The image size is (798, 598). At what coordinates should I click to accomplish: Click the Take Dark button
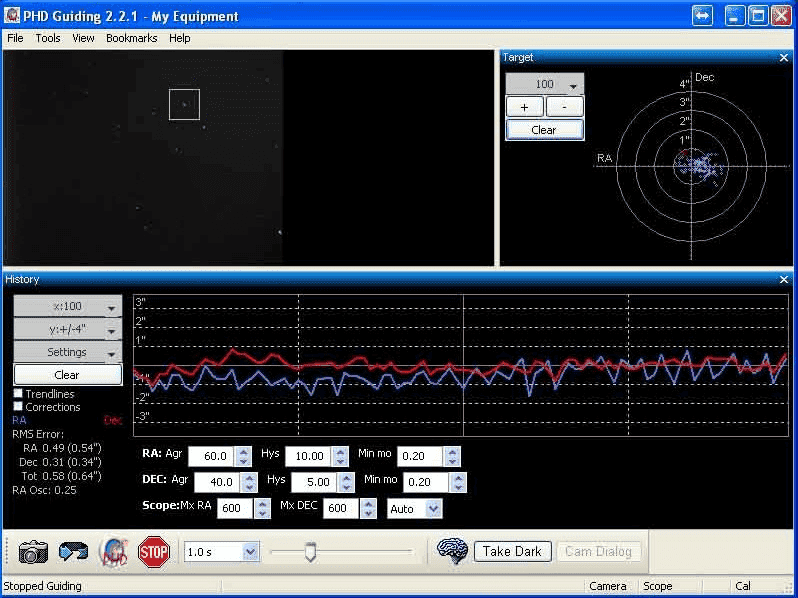click(x=512, y=551)
